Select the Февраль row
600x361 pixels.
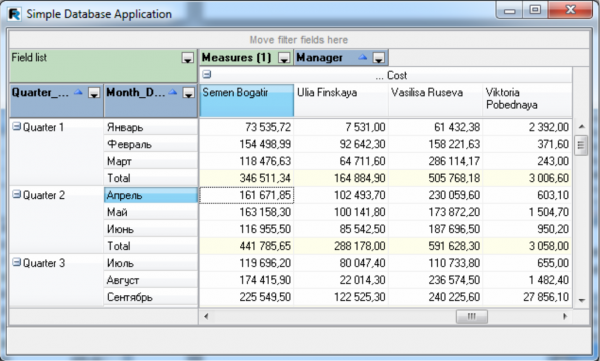click(x=151, y=144)
